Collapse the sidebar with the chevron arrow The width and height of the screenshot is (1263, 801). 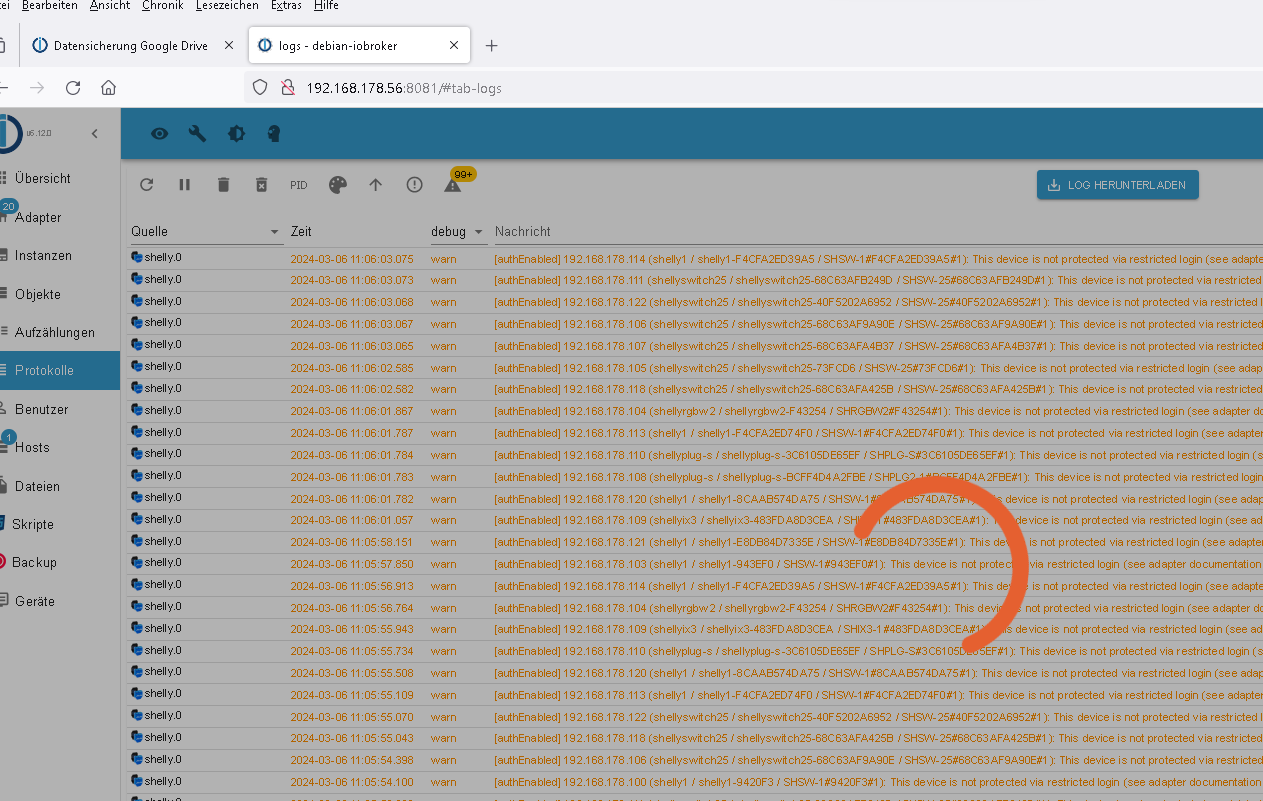[x=95, y=134]
